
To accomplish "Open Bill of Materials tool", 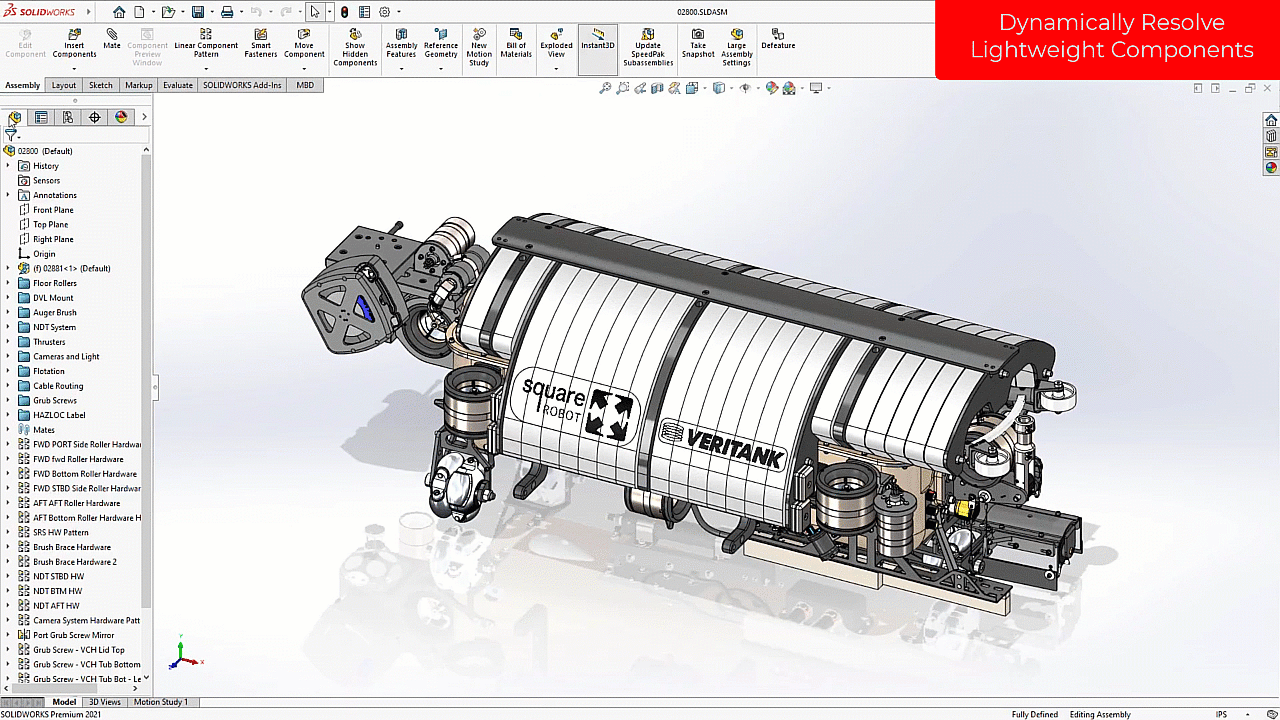I will click(516, 43).
